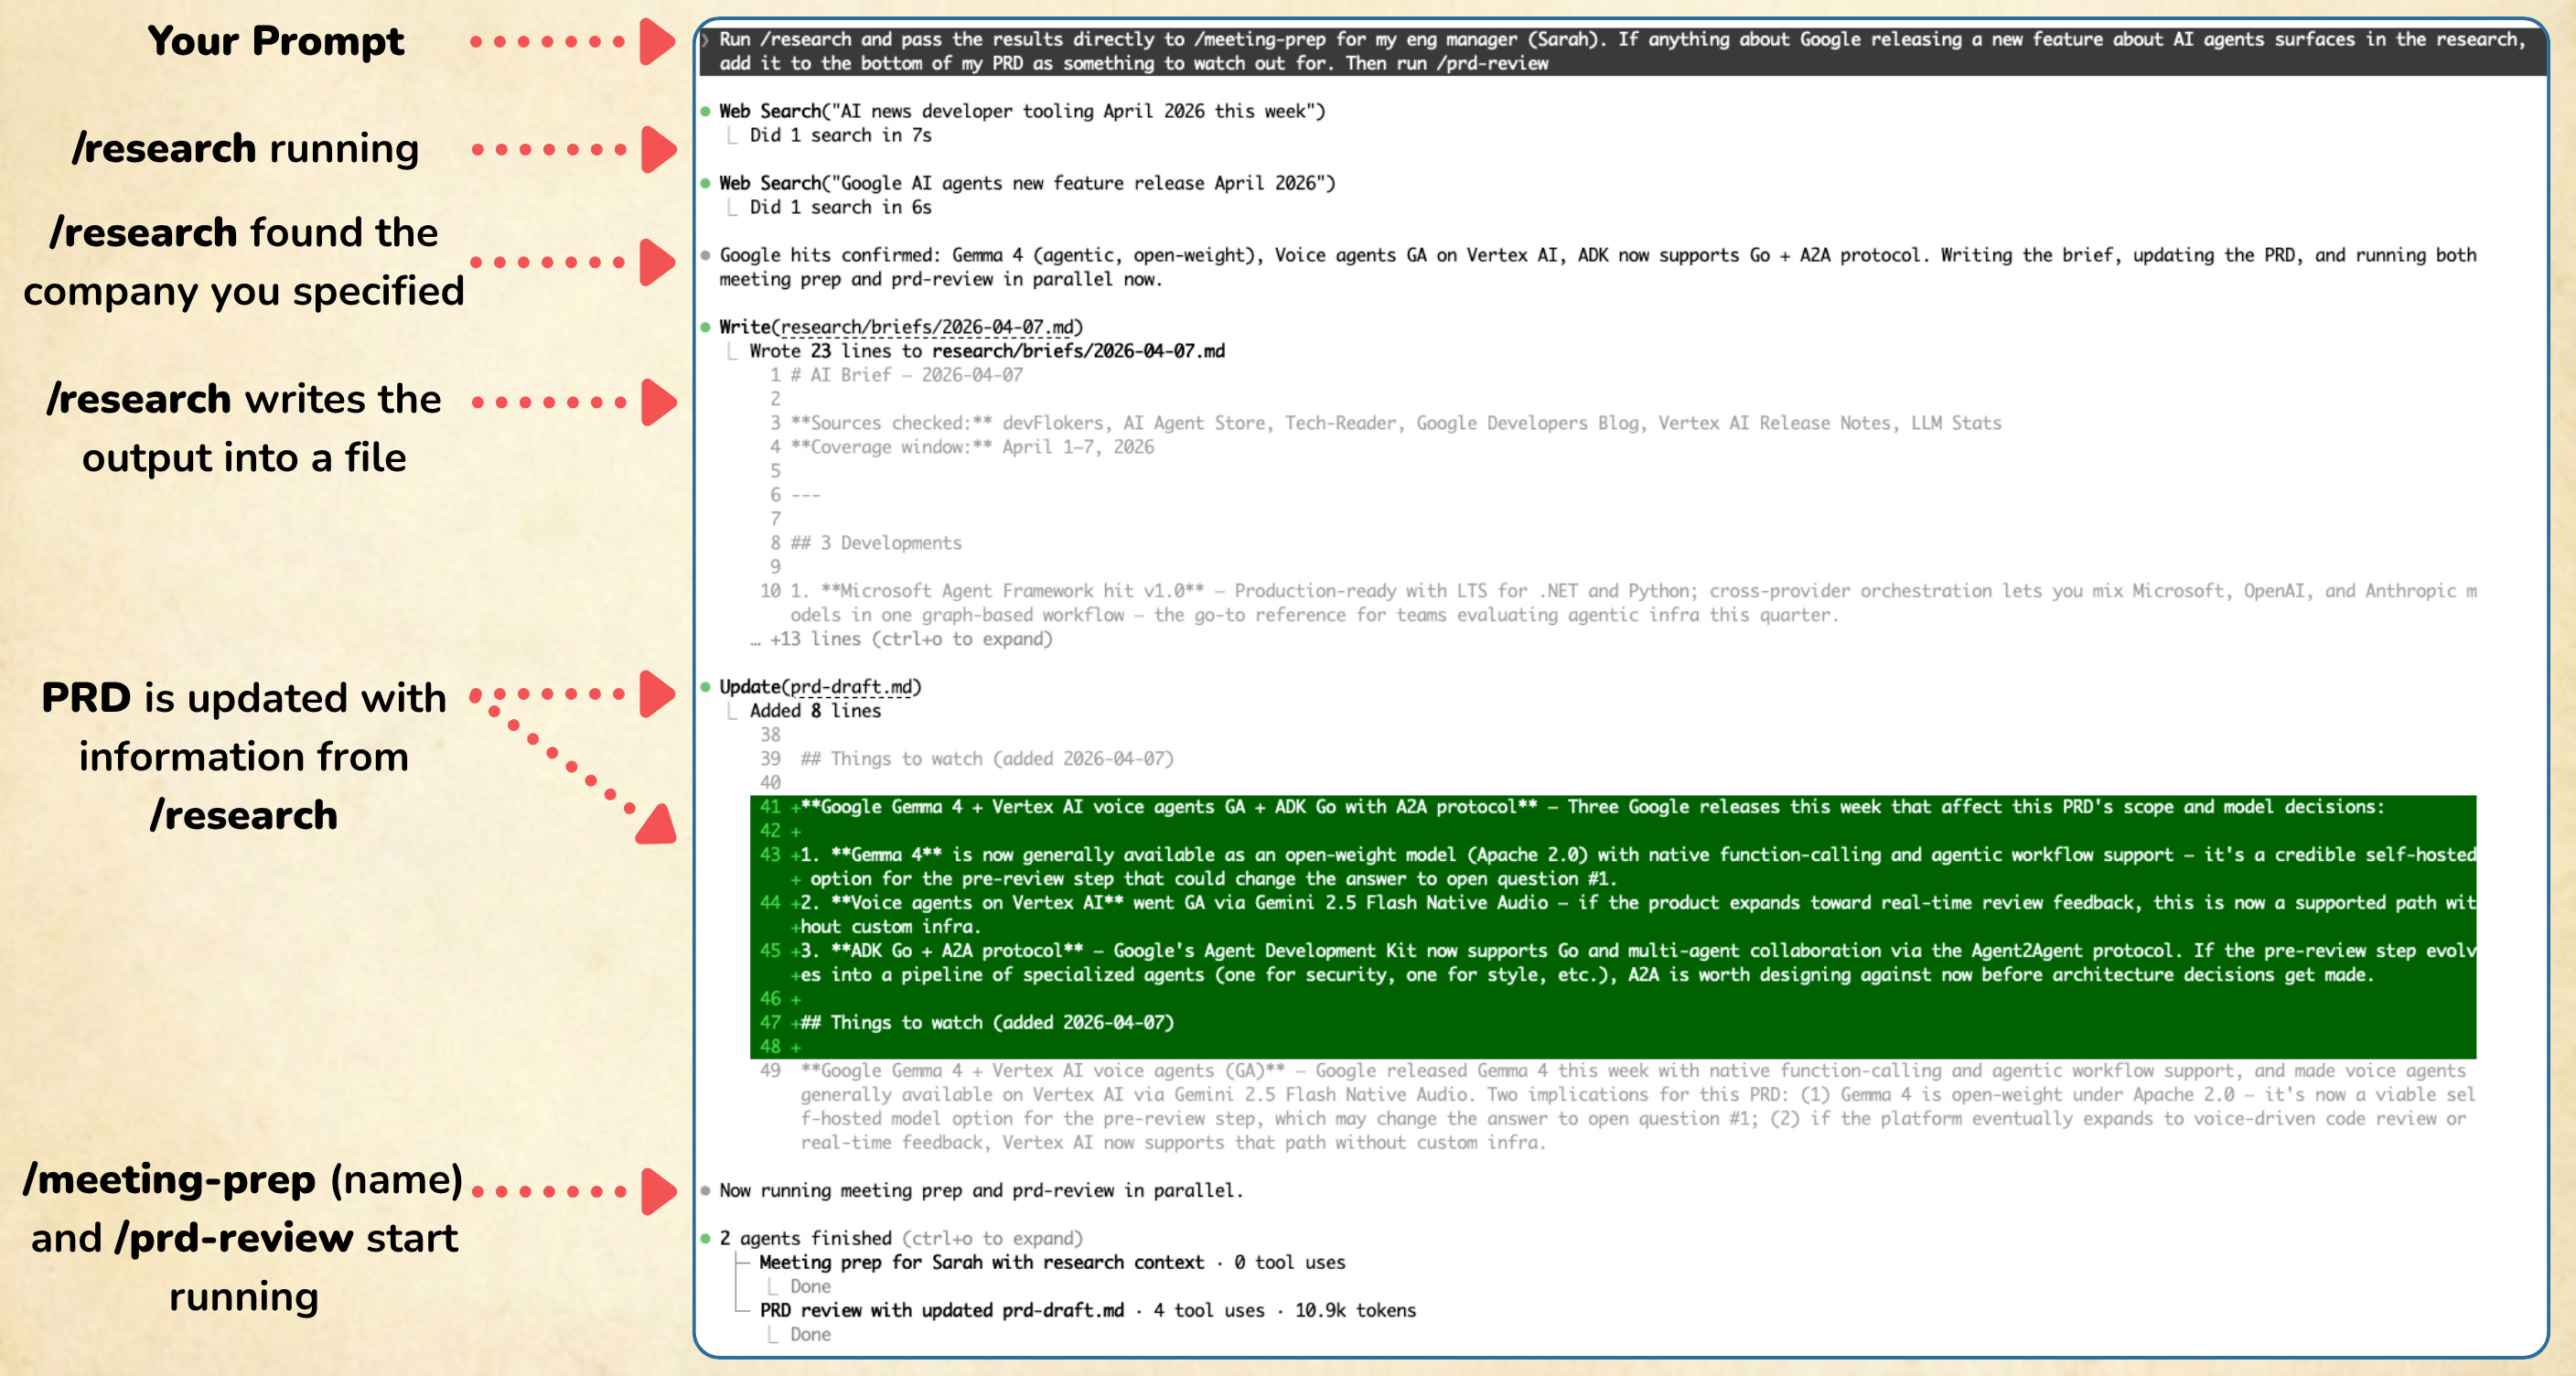Click the "**Coverage window:** April 1–7, 2026" line
Viewport: 2576px width, 1376px height.
click(x=971, y=447)
